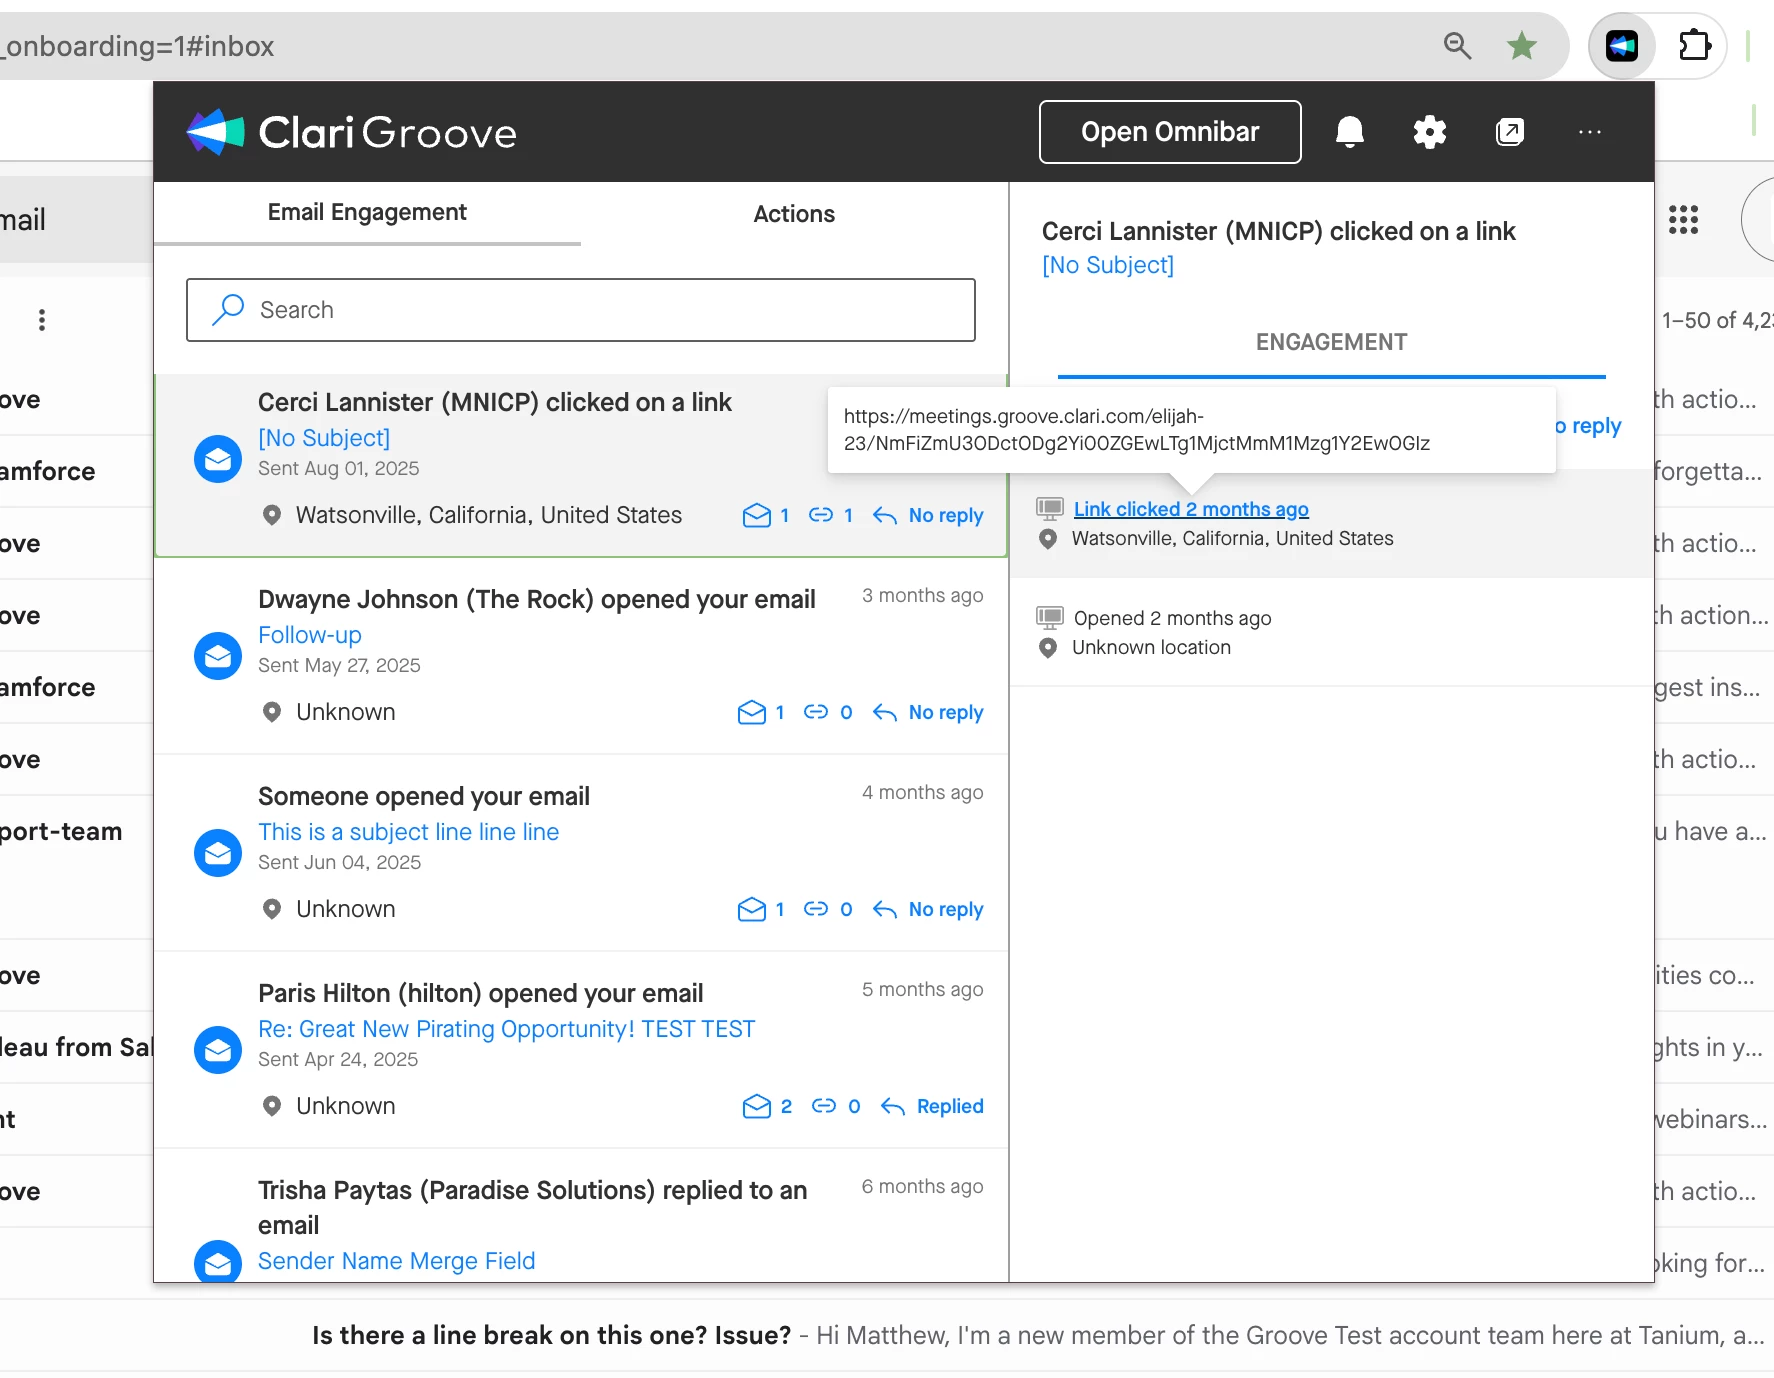Click location pin in Cerci Lannister row

pyautogui.click(x=271, y=515)
